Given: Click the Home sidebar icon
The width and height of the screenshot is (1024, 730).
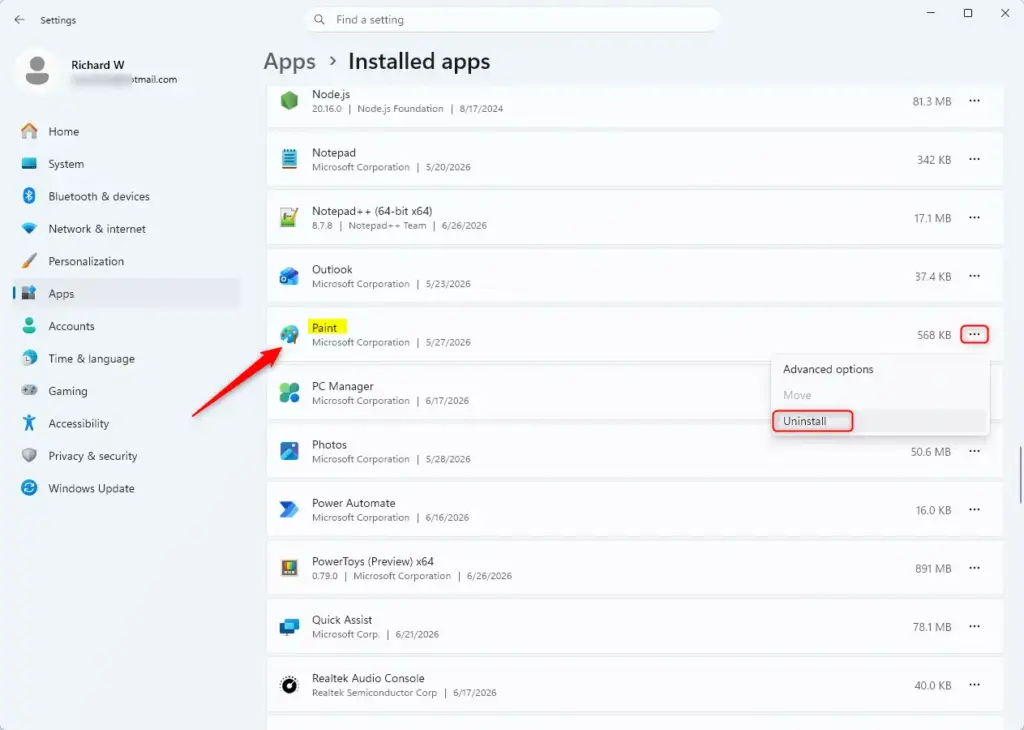Looking at the screenshot, I should click(x=29, y=131).
